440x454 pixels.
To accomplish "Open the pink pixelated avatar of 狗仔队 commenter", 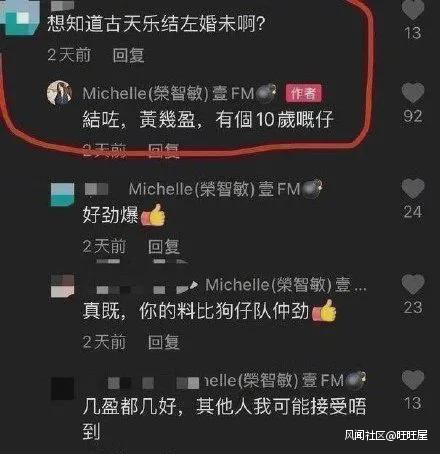I will click(x=62, y=286).
